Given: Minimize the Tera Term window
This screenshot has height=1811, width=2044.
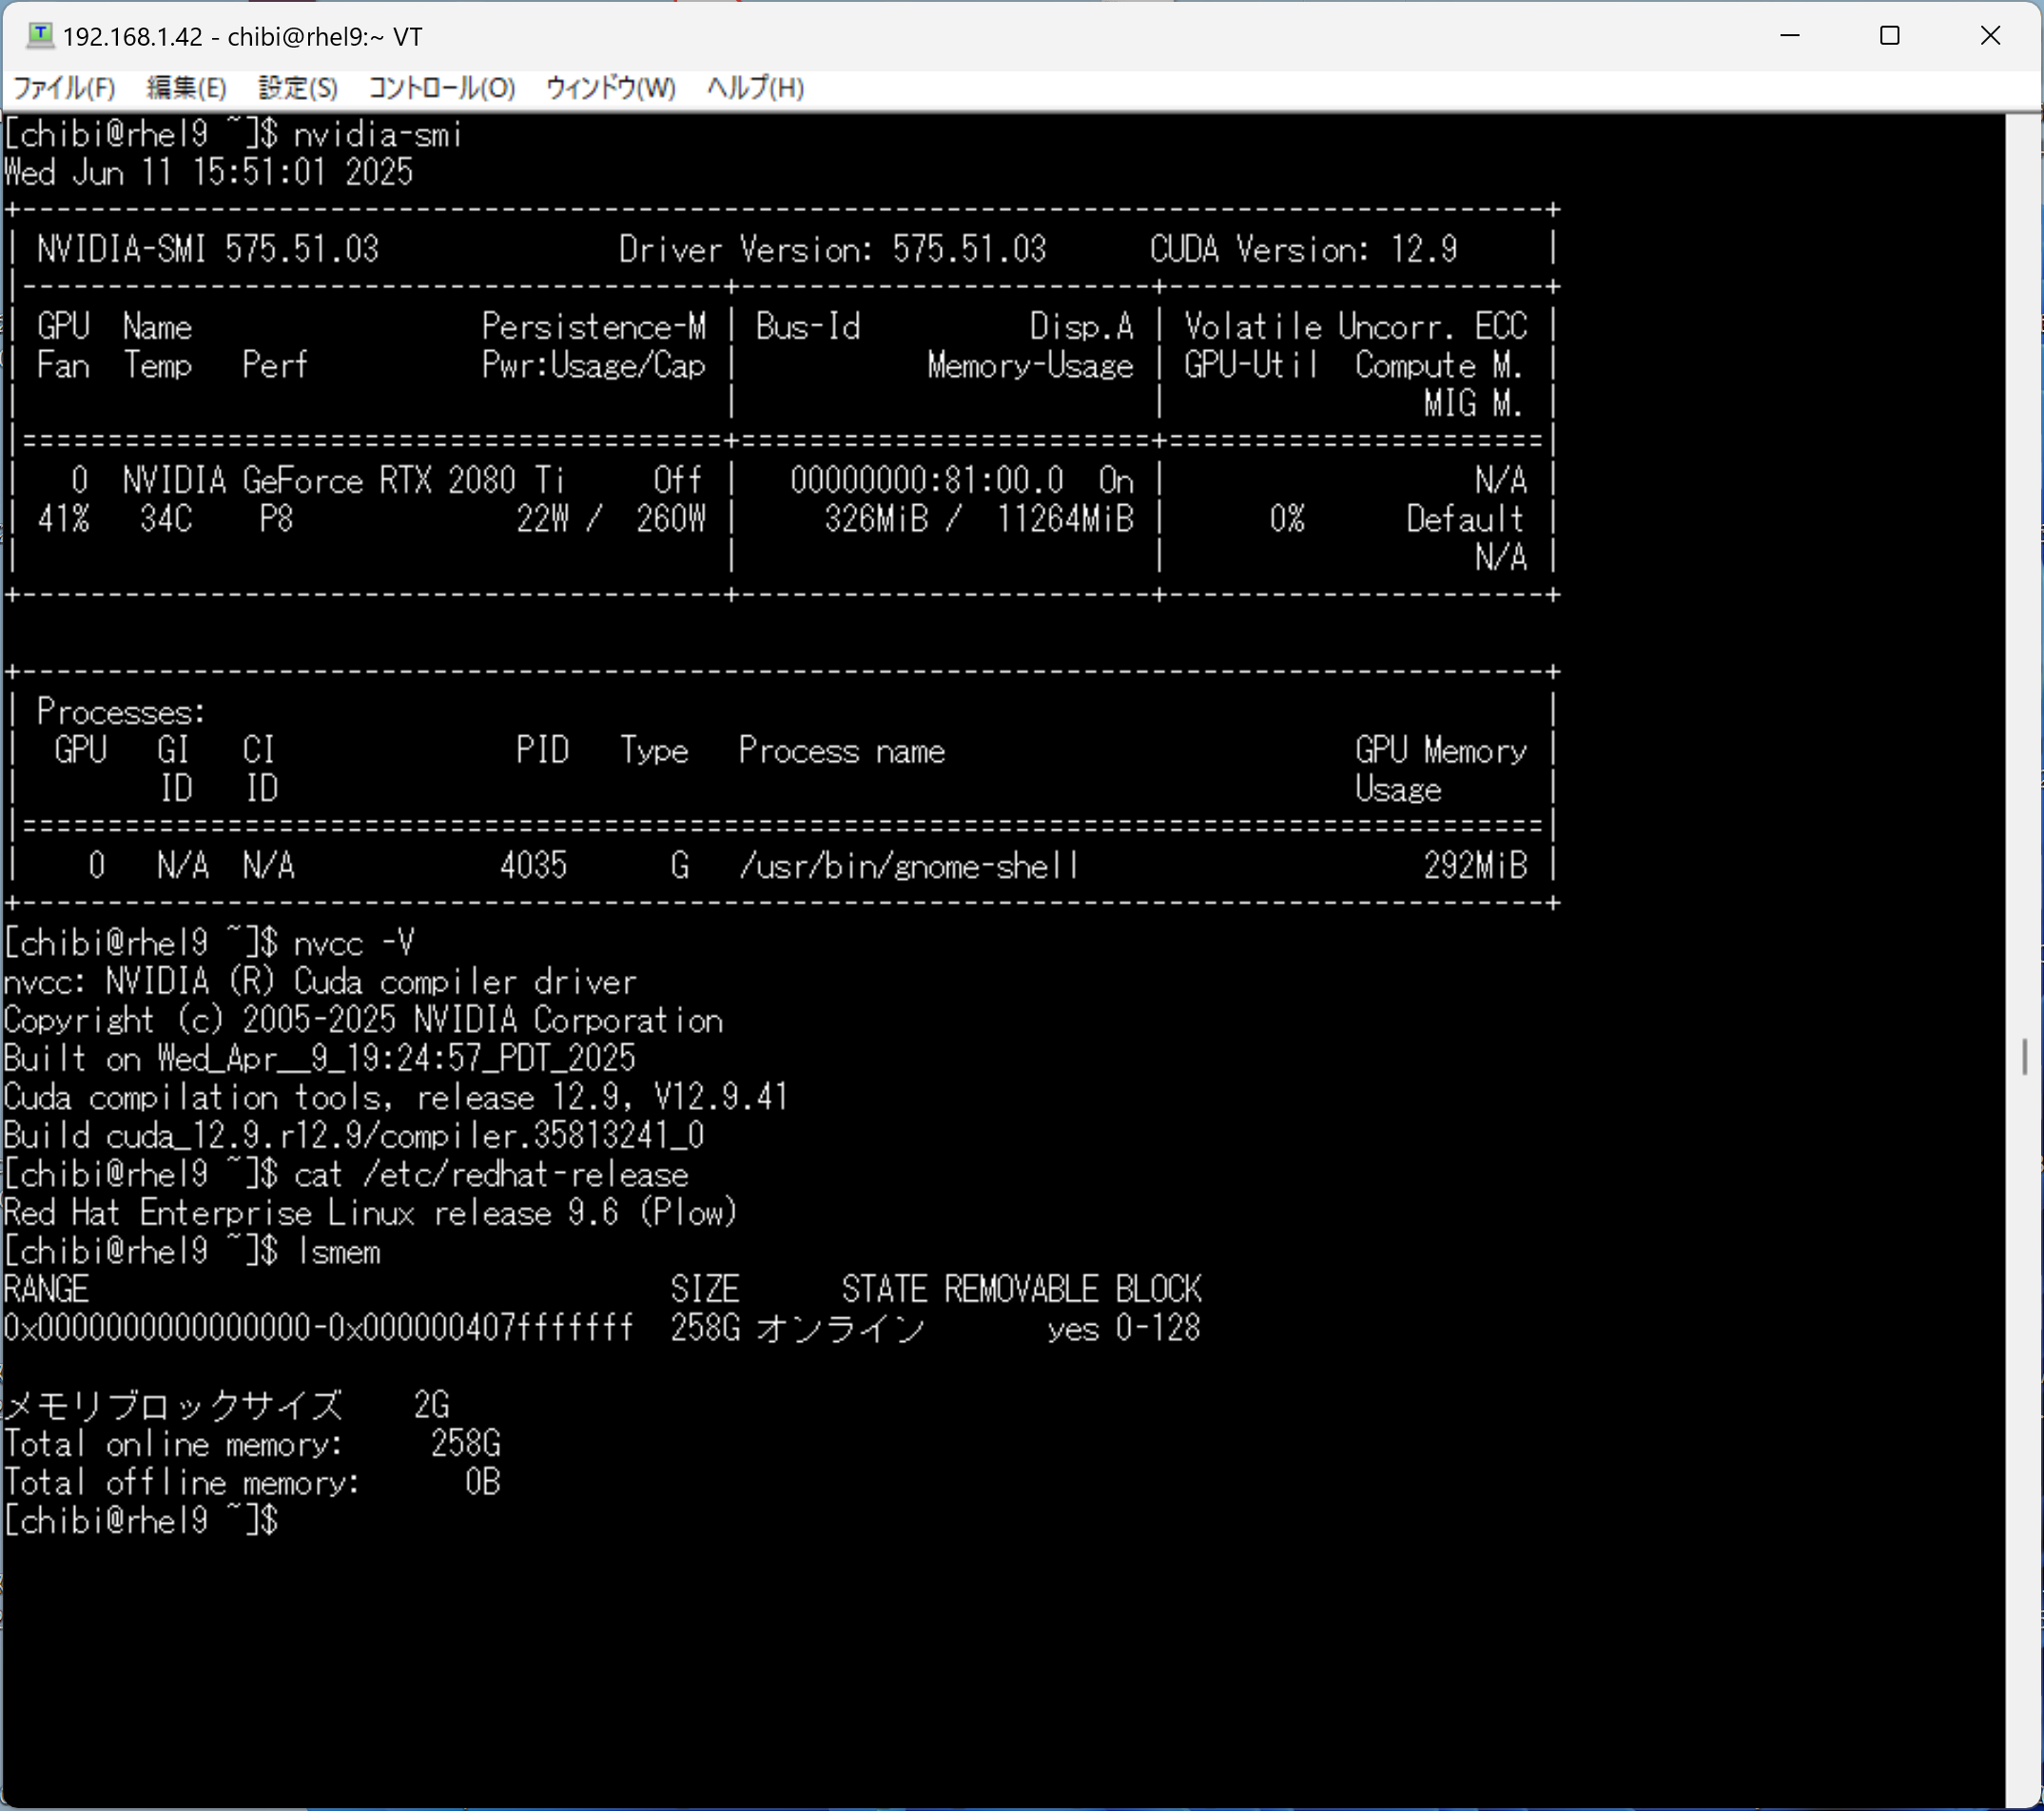Looking at the screenshot, I should coord(1790,36).
